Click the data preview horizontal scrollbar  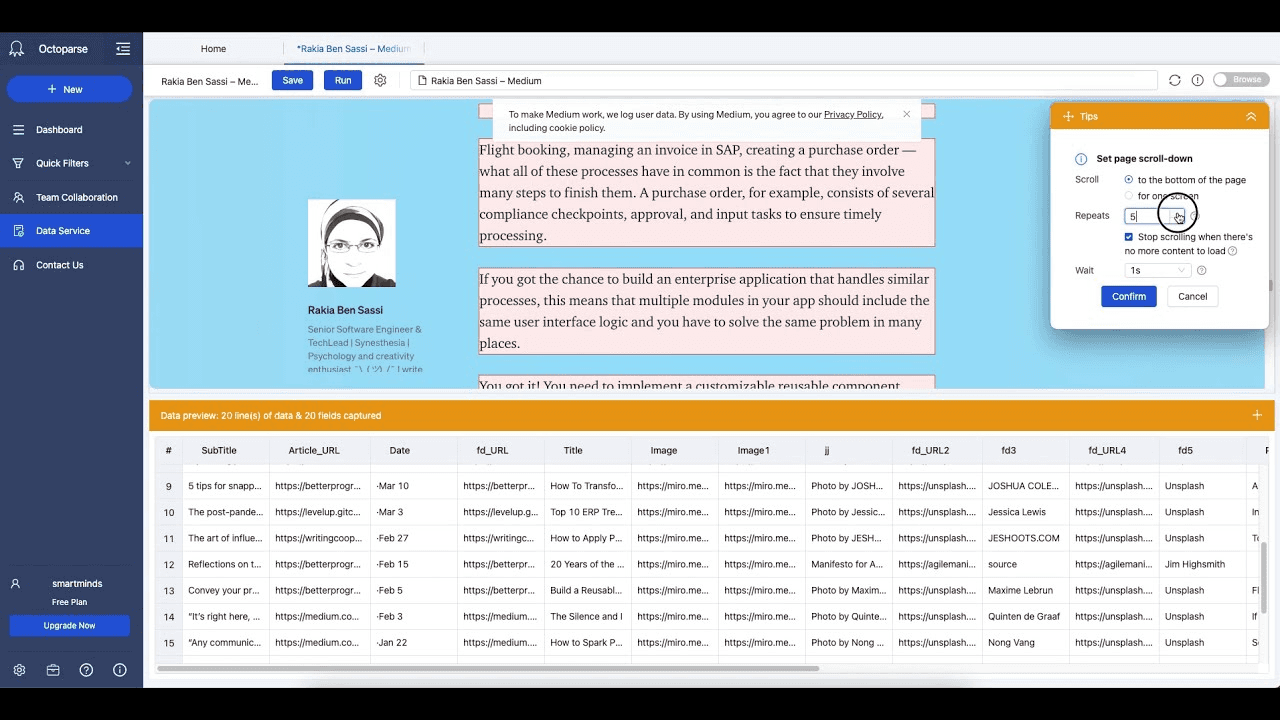tap(488, 668)
